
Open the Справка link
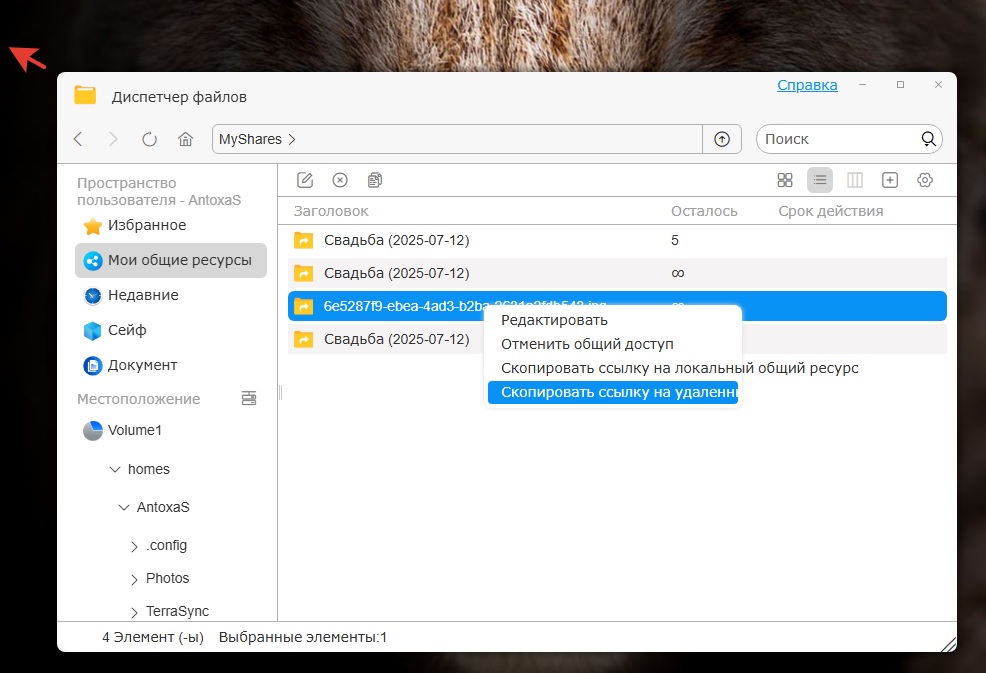(807, 85)
